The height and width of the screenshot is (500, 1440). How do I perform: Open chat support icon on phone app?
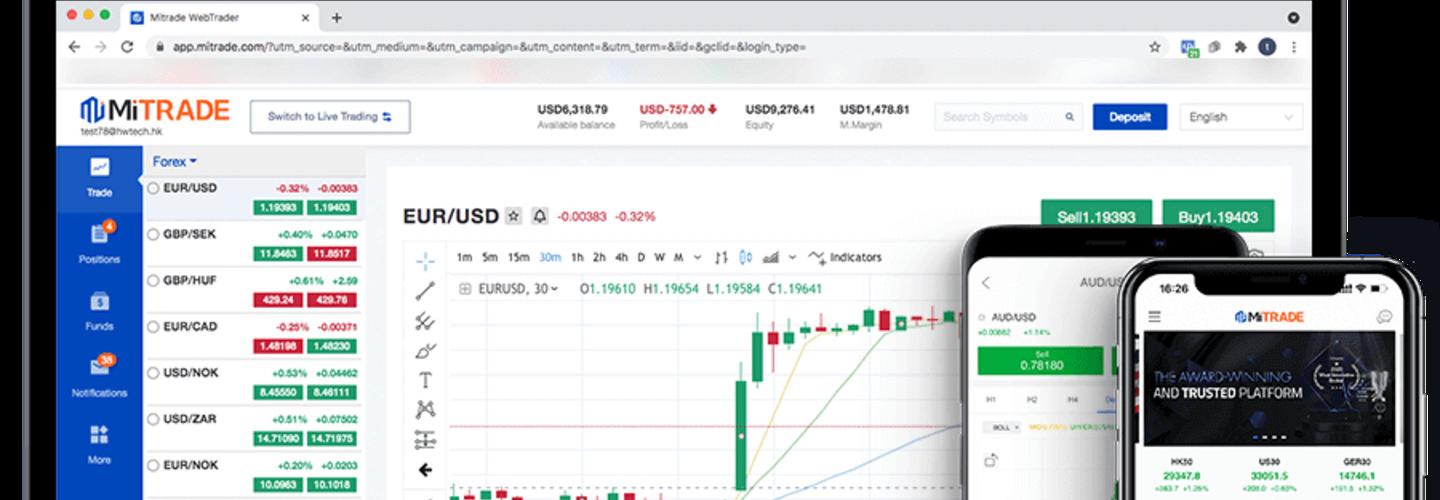point(1384,317)
